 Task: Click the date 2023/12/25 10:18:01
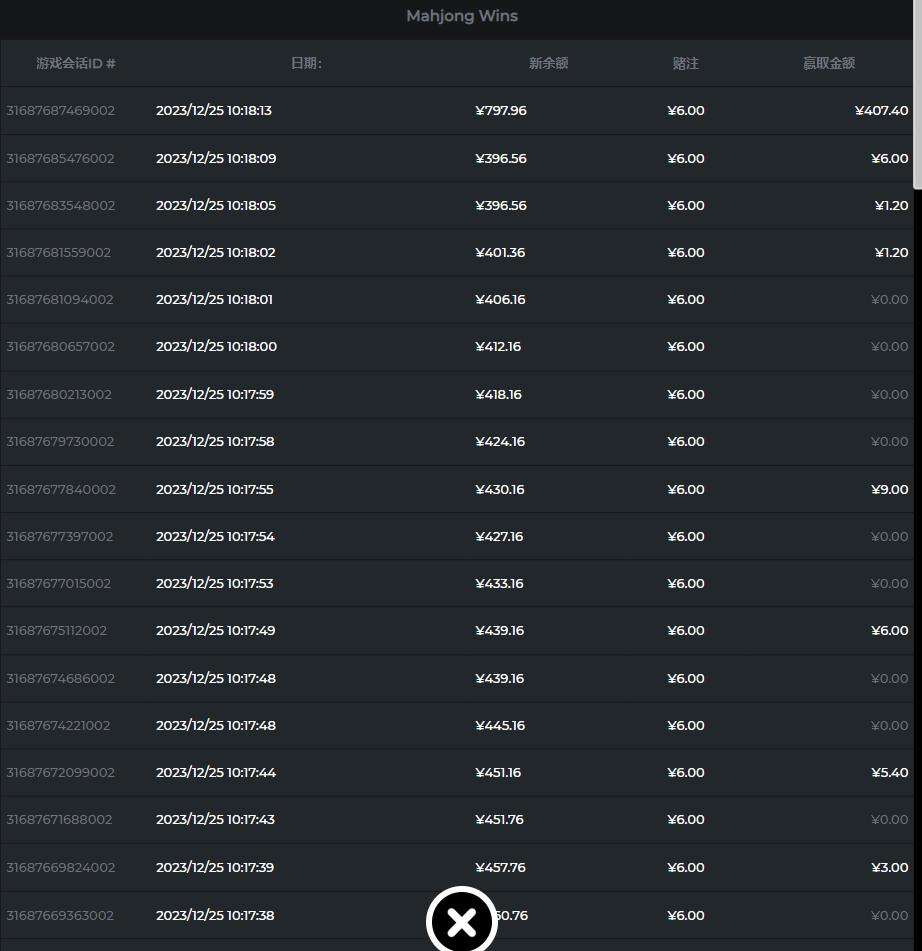pos(215,300)
